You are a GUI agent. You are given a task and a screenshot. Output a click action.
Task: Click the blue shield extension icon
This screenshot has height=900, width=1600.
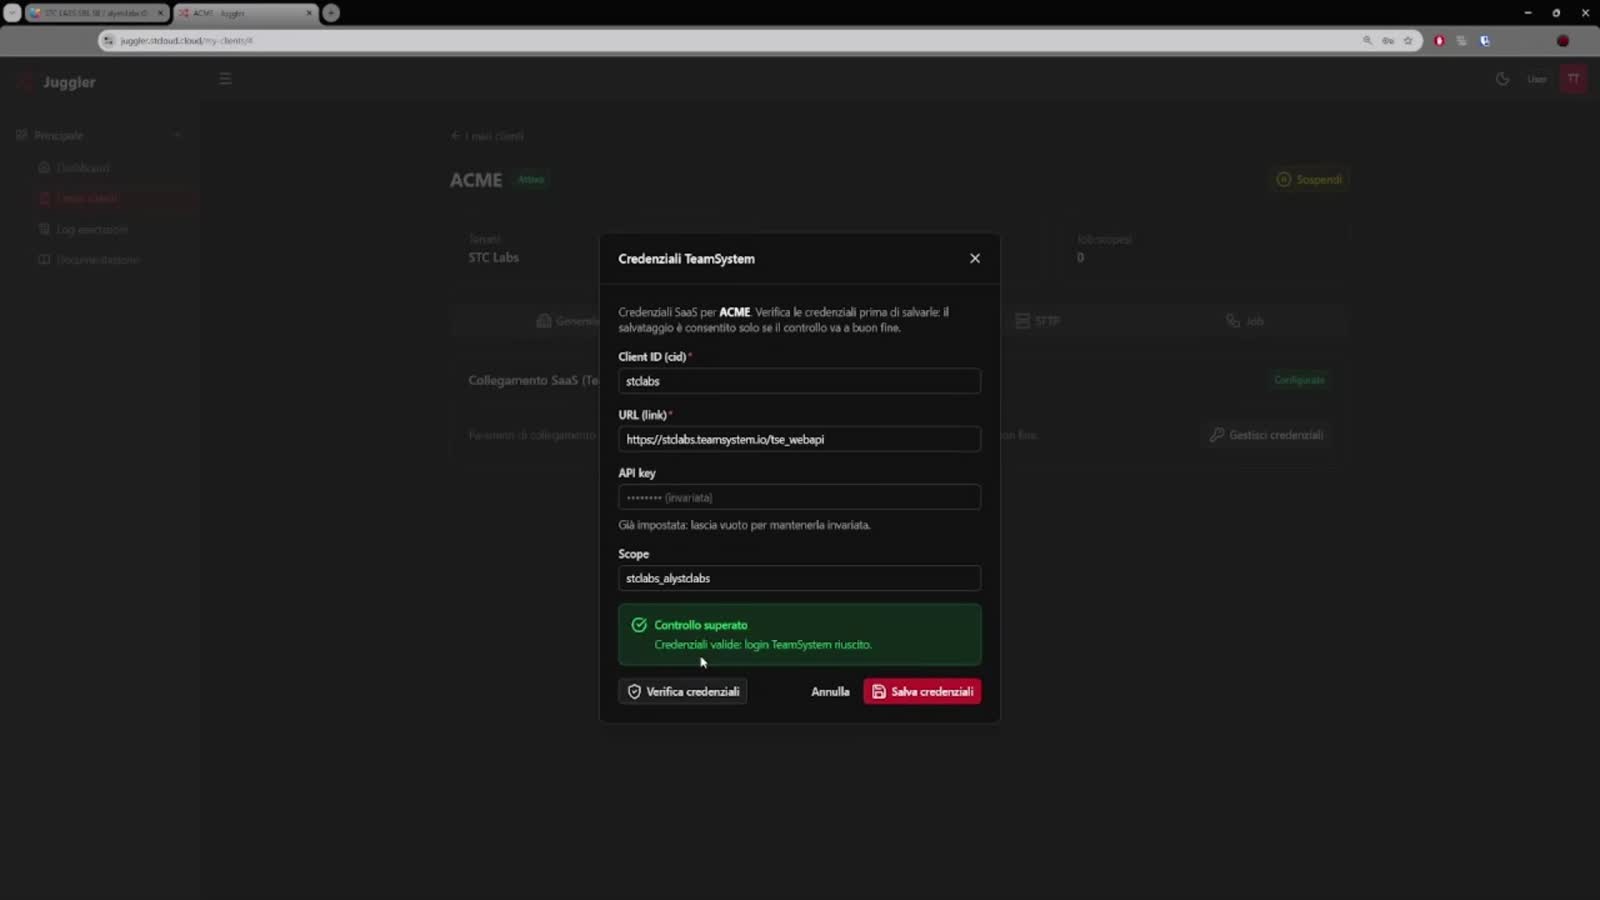click(1485, 41)
